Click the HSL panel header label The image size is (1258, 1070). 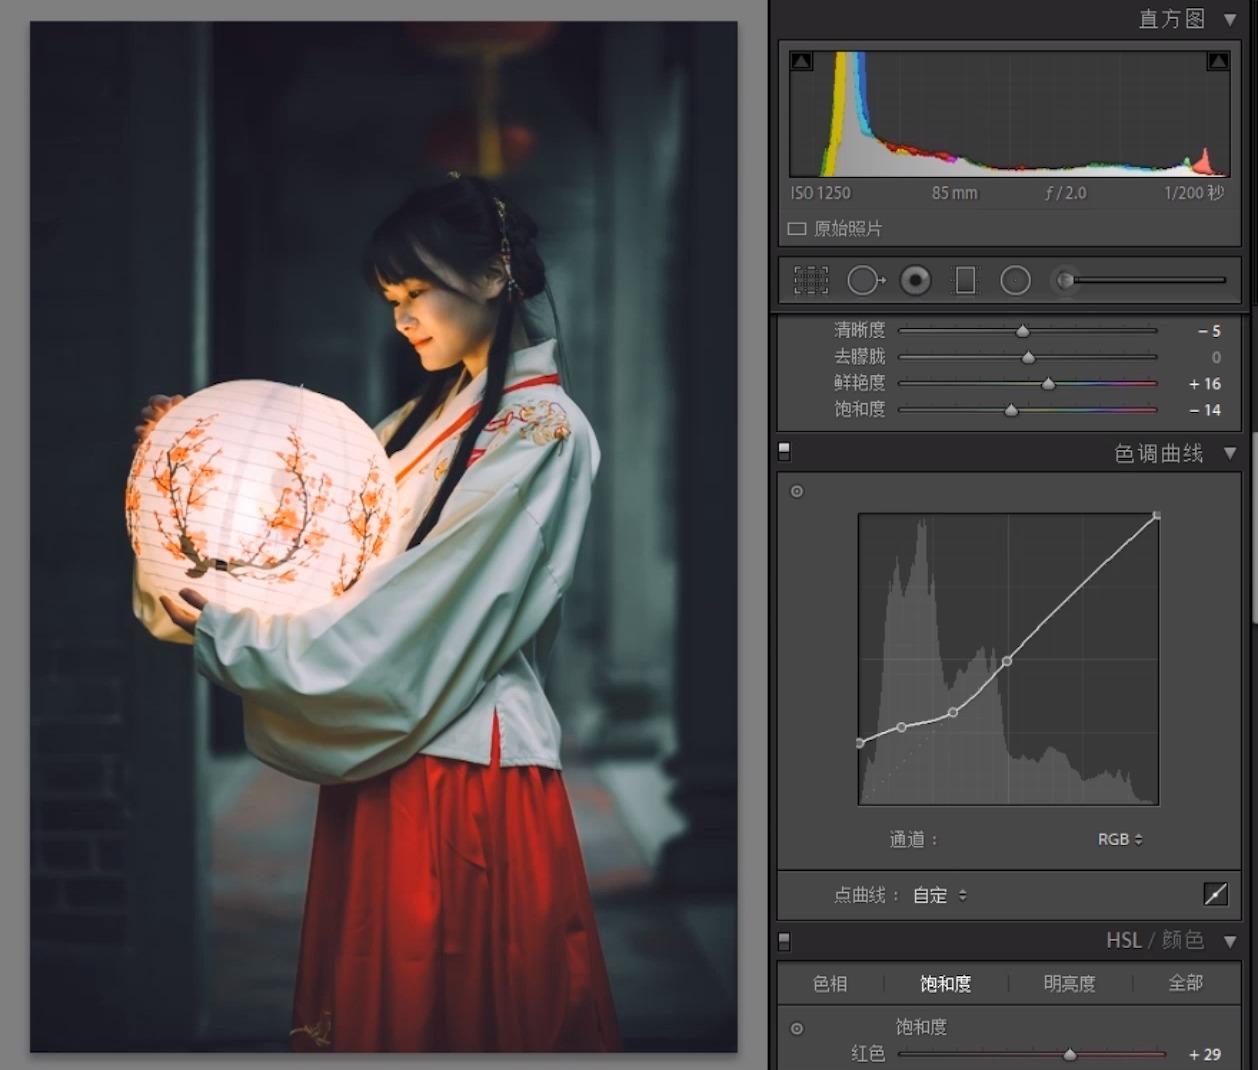(x=1123, y=940)
